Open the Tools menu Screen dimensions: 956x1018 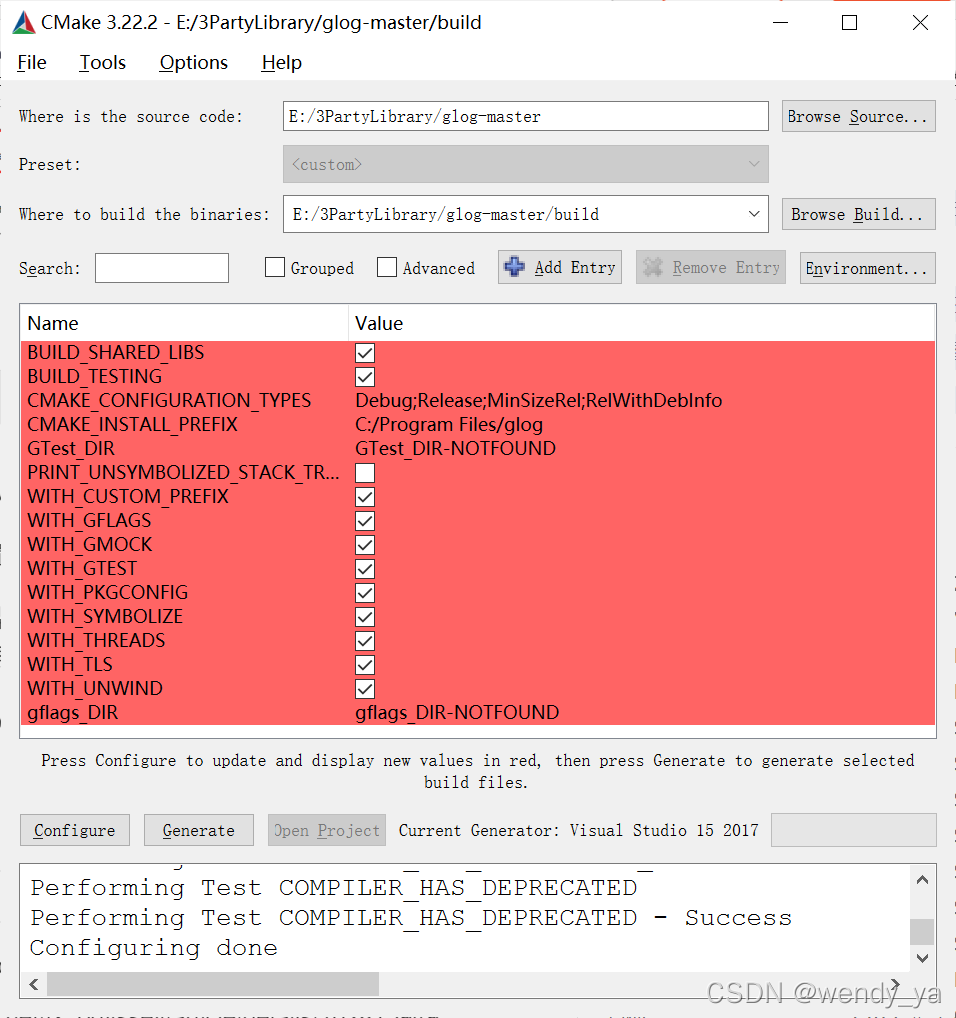103,63
